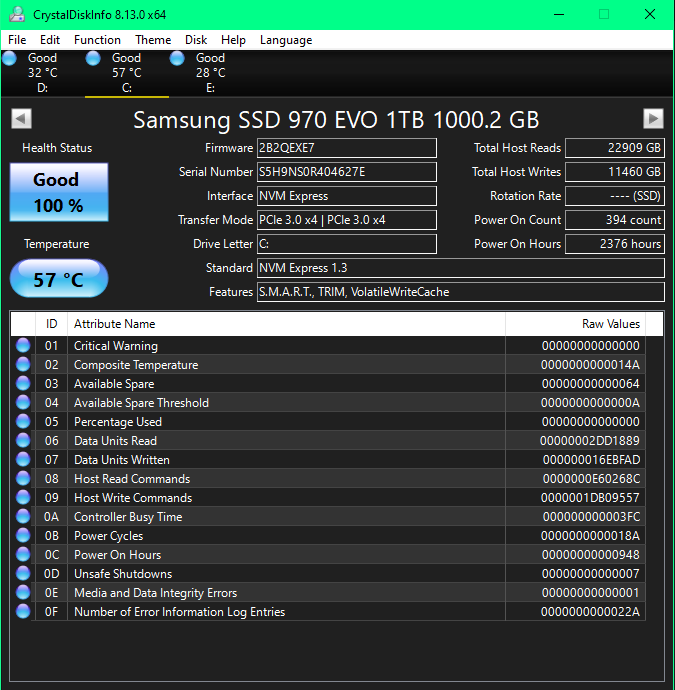Click the Samsung SSD 970 EVO title
The width and height of the screenshot is (675, 690).
click(x=336, y=119)
